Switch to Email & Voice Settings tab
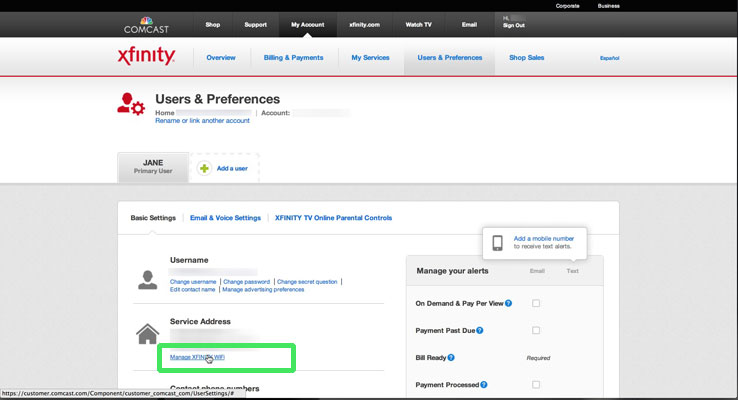738x400 pixels. pyautogui.click(x=225, y=218)
